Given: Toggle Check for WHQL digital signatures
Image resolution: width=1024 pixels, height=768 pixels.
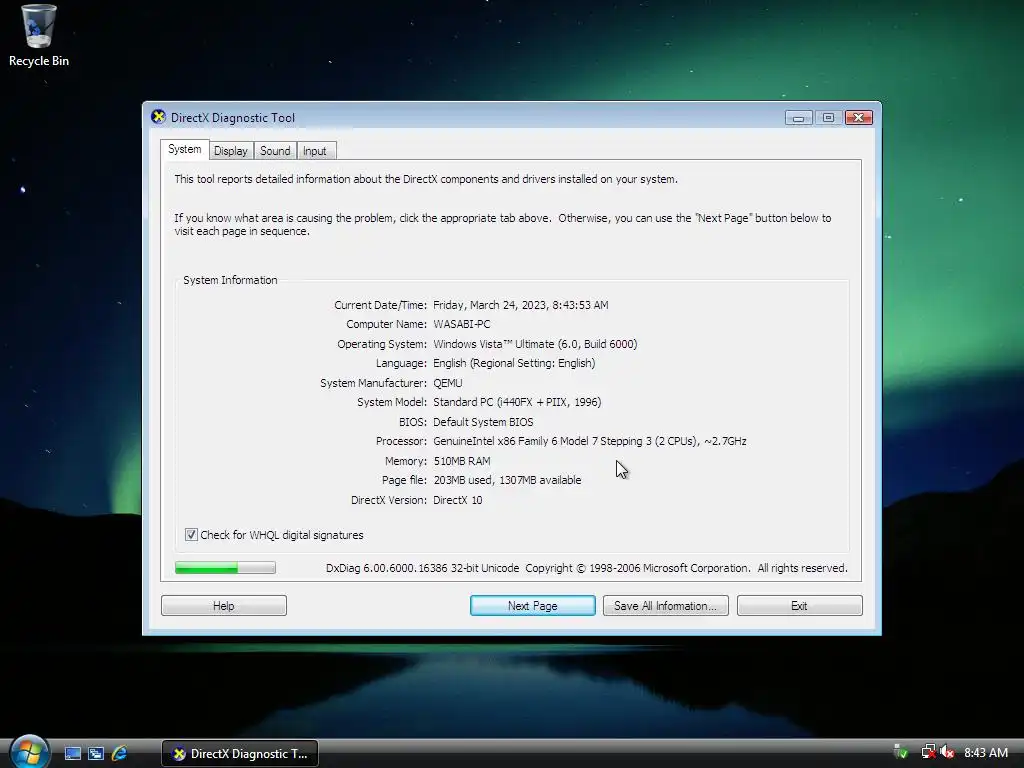Looking at the screenshot, I should point(191,535).
